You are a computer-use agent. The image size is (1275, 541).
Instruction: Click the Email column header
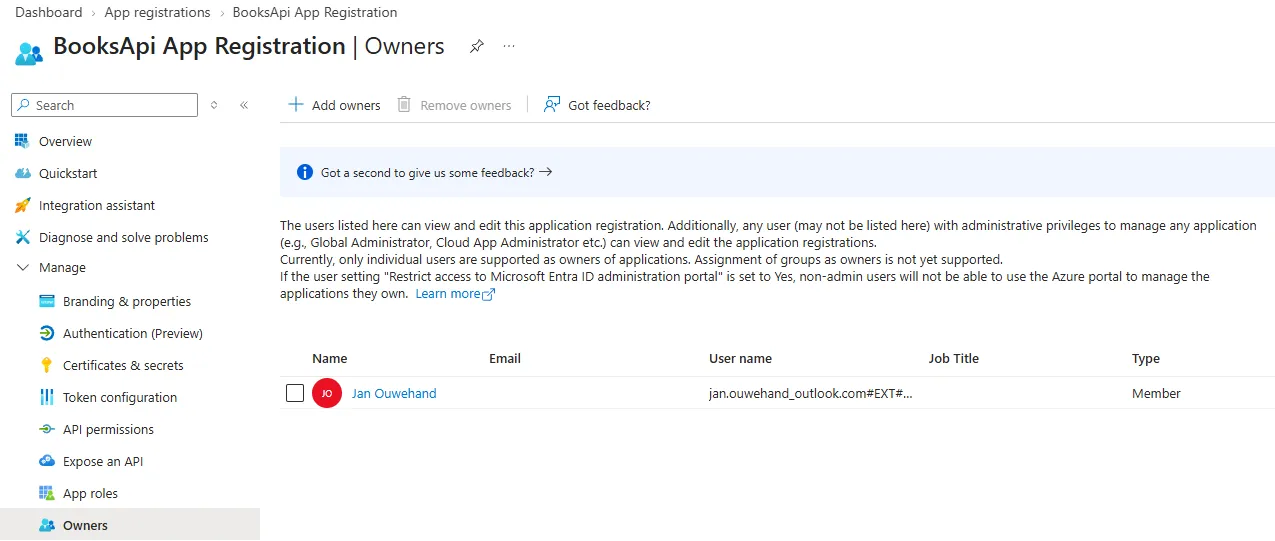[505, 358]
